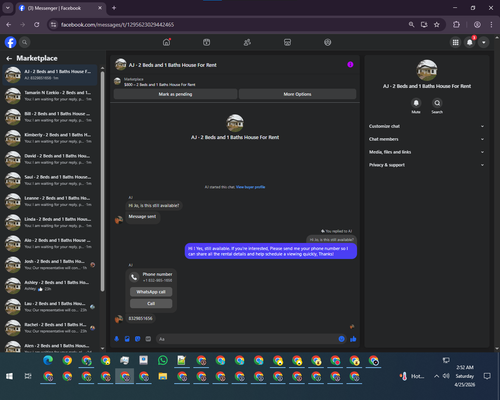The width and height of the screenshot is (500, 400).
Task: Open Rachel conversation in chat list
Action: pos(50,328)
